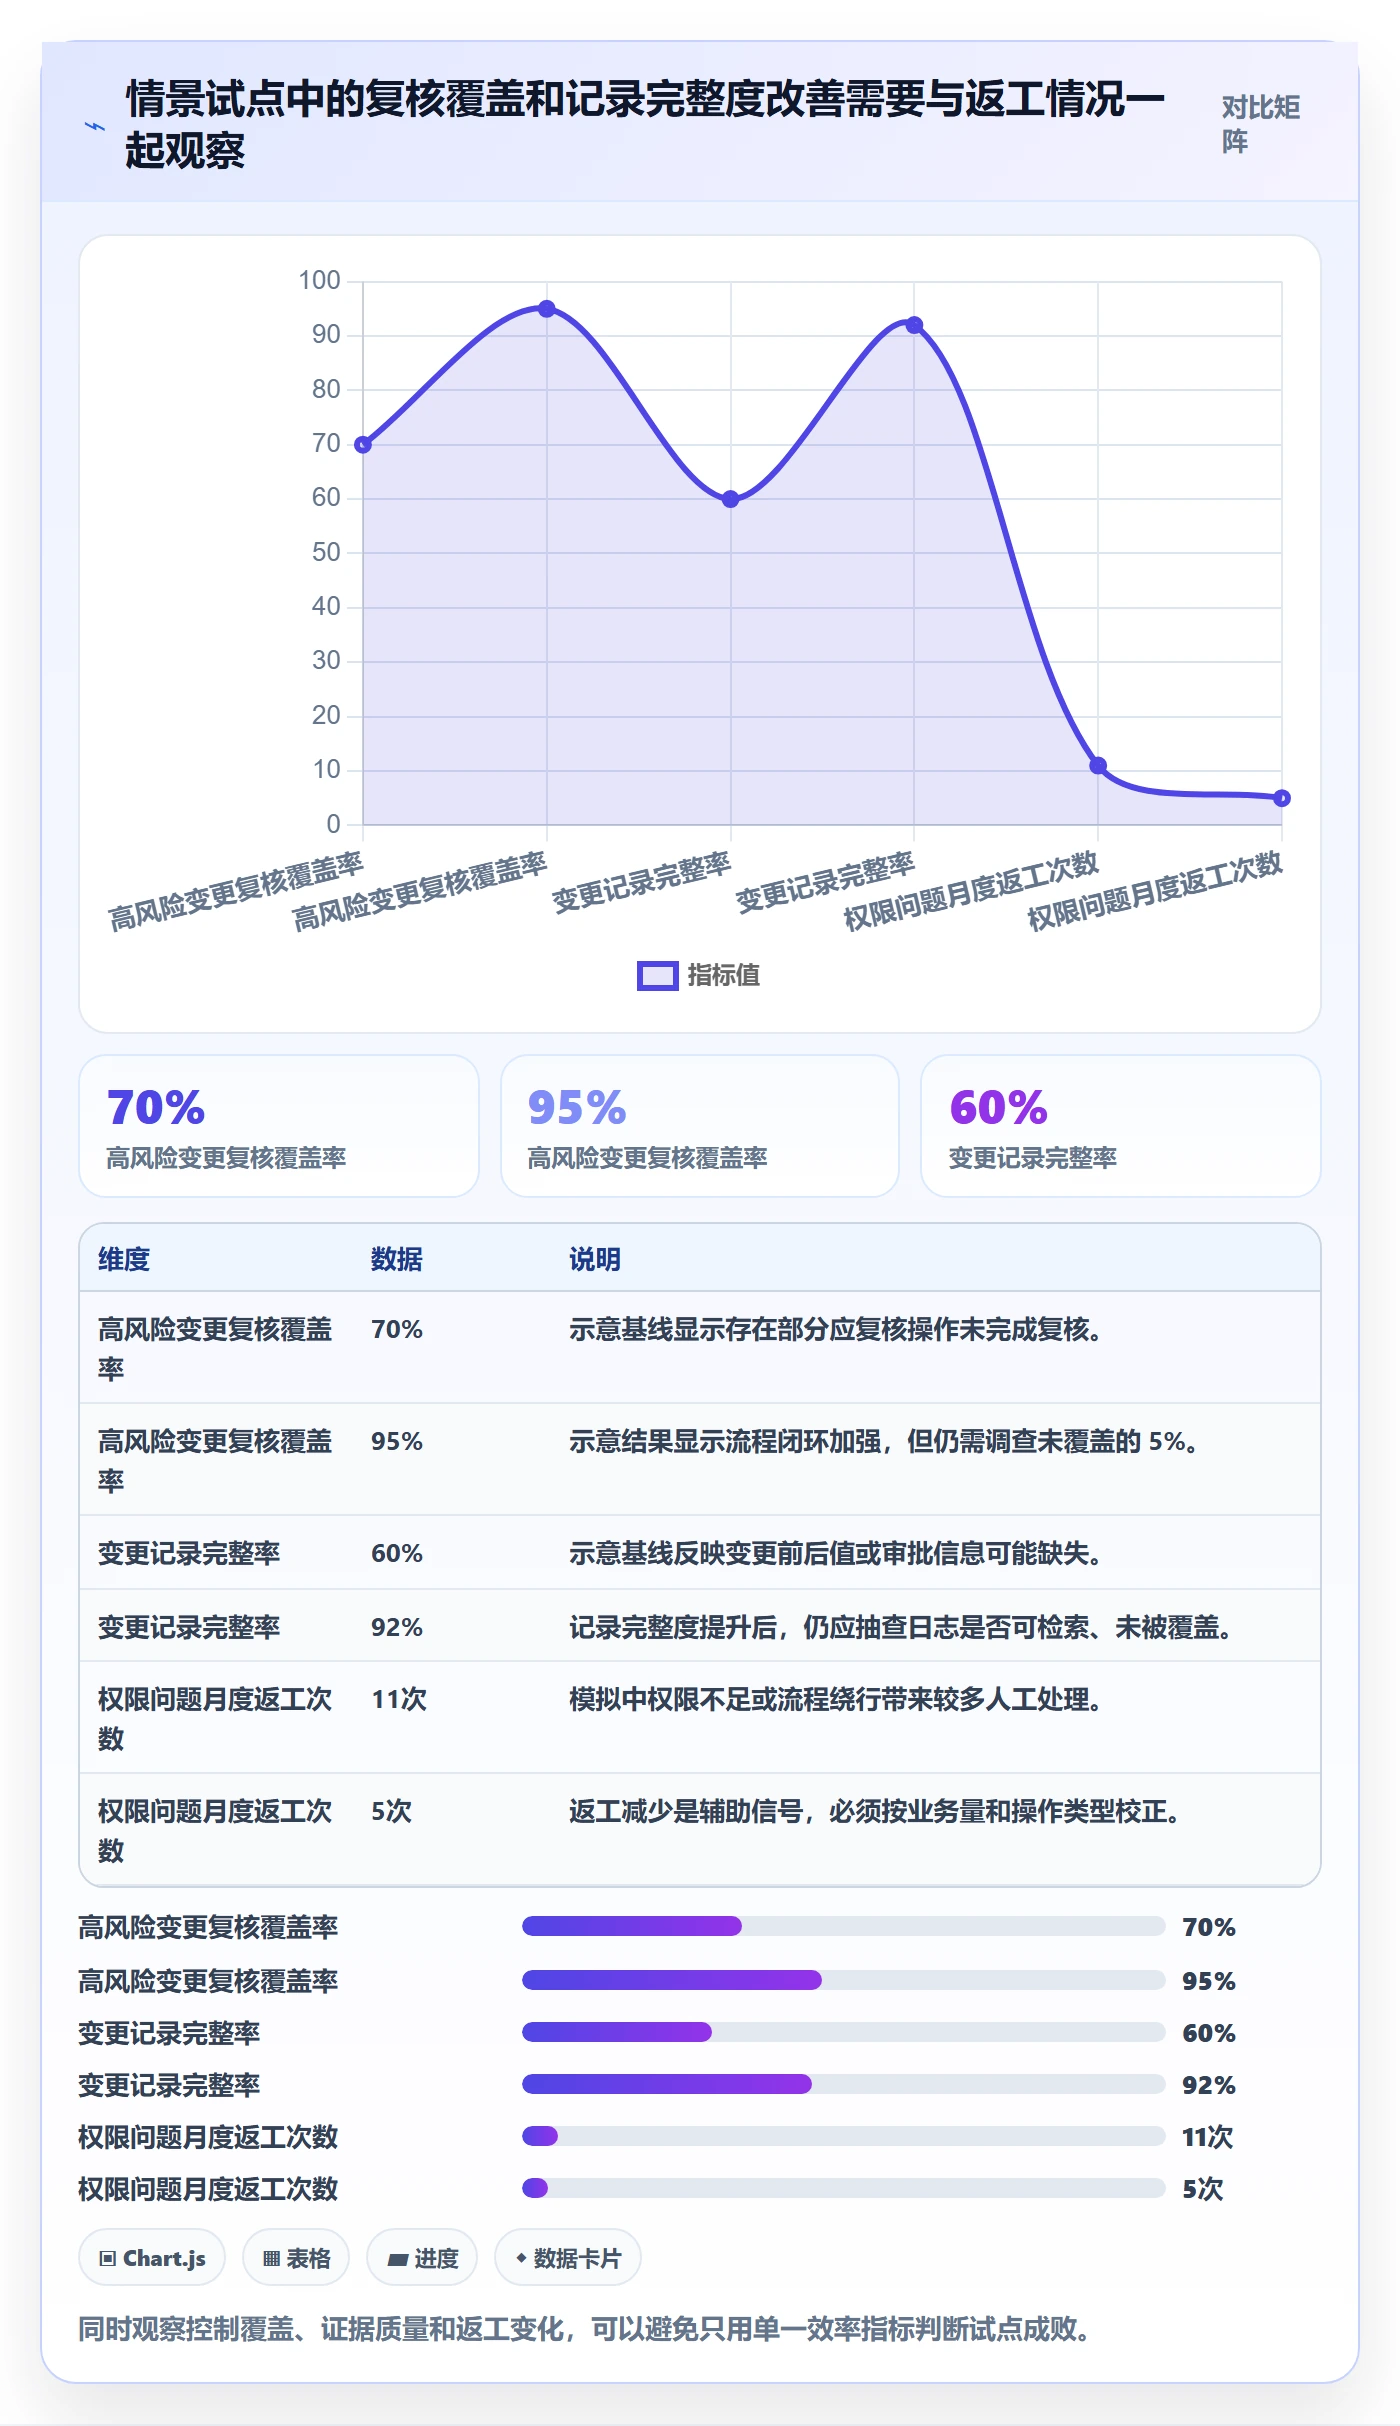Click the 说明 column header
1400x2426 pixels.
coord(595,1259)
